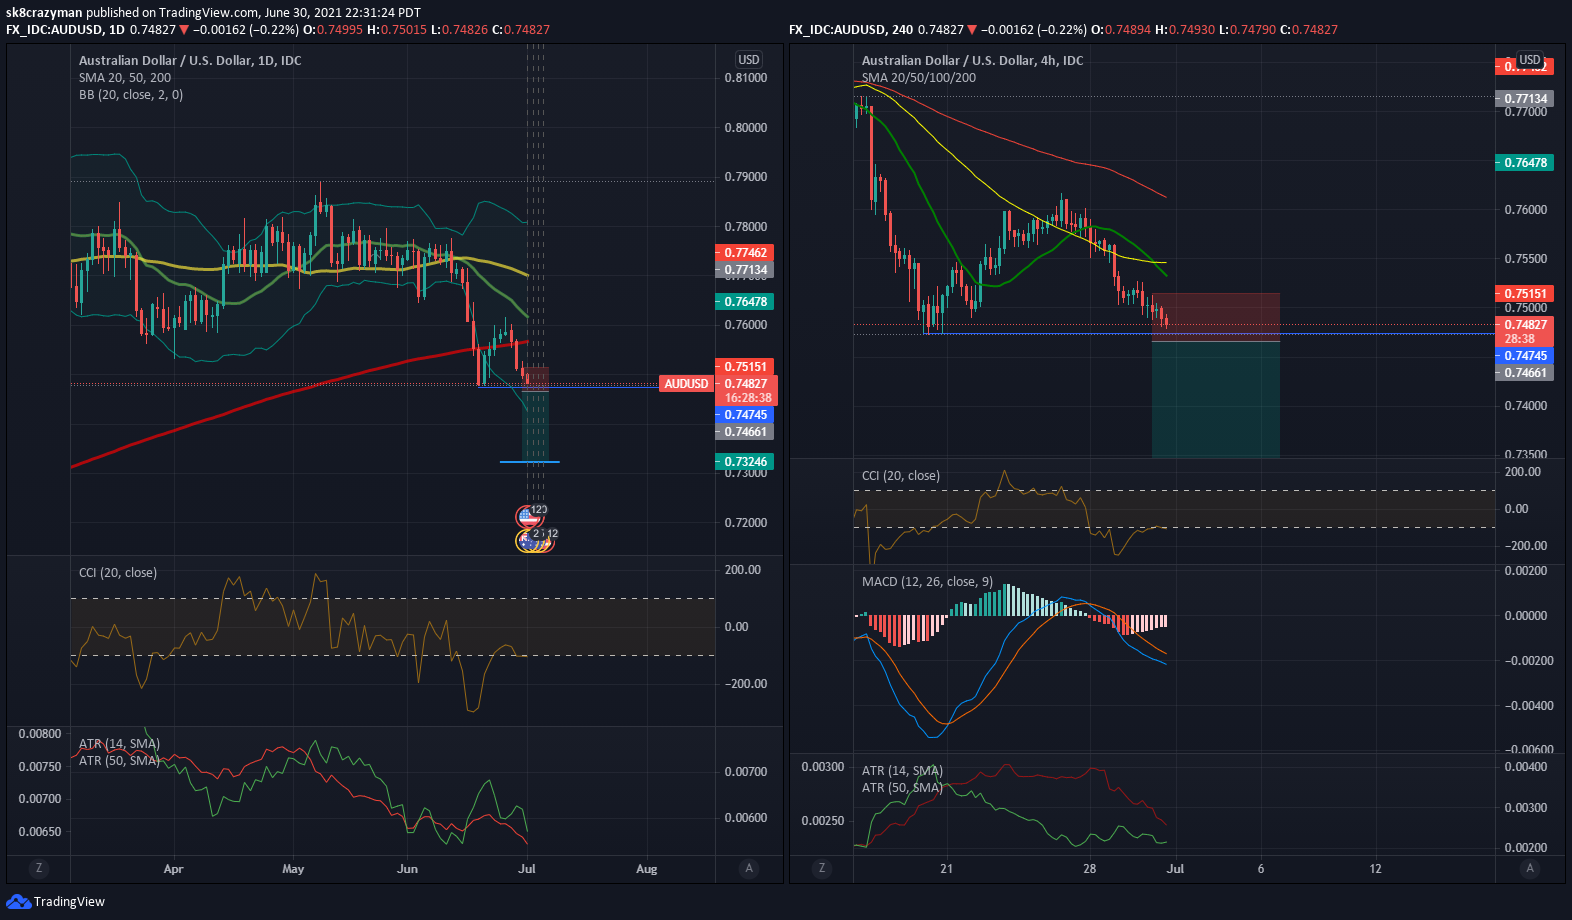Click the Z timezone button on 4h chart
Image resolution: width=1572 pixels, height=920 pixels.
tap(822, 868)
